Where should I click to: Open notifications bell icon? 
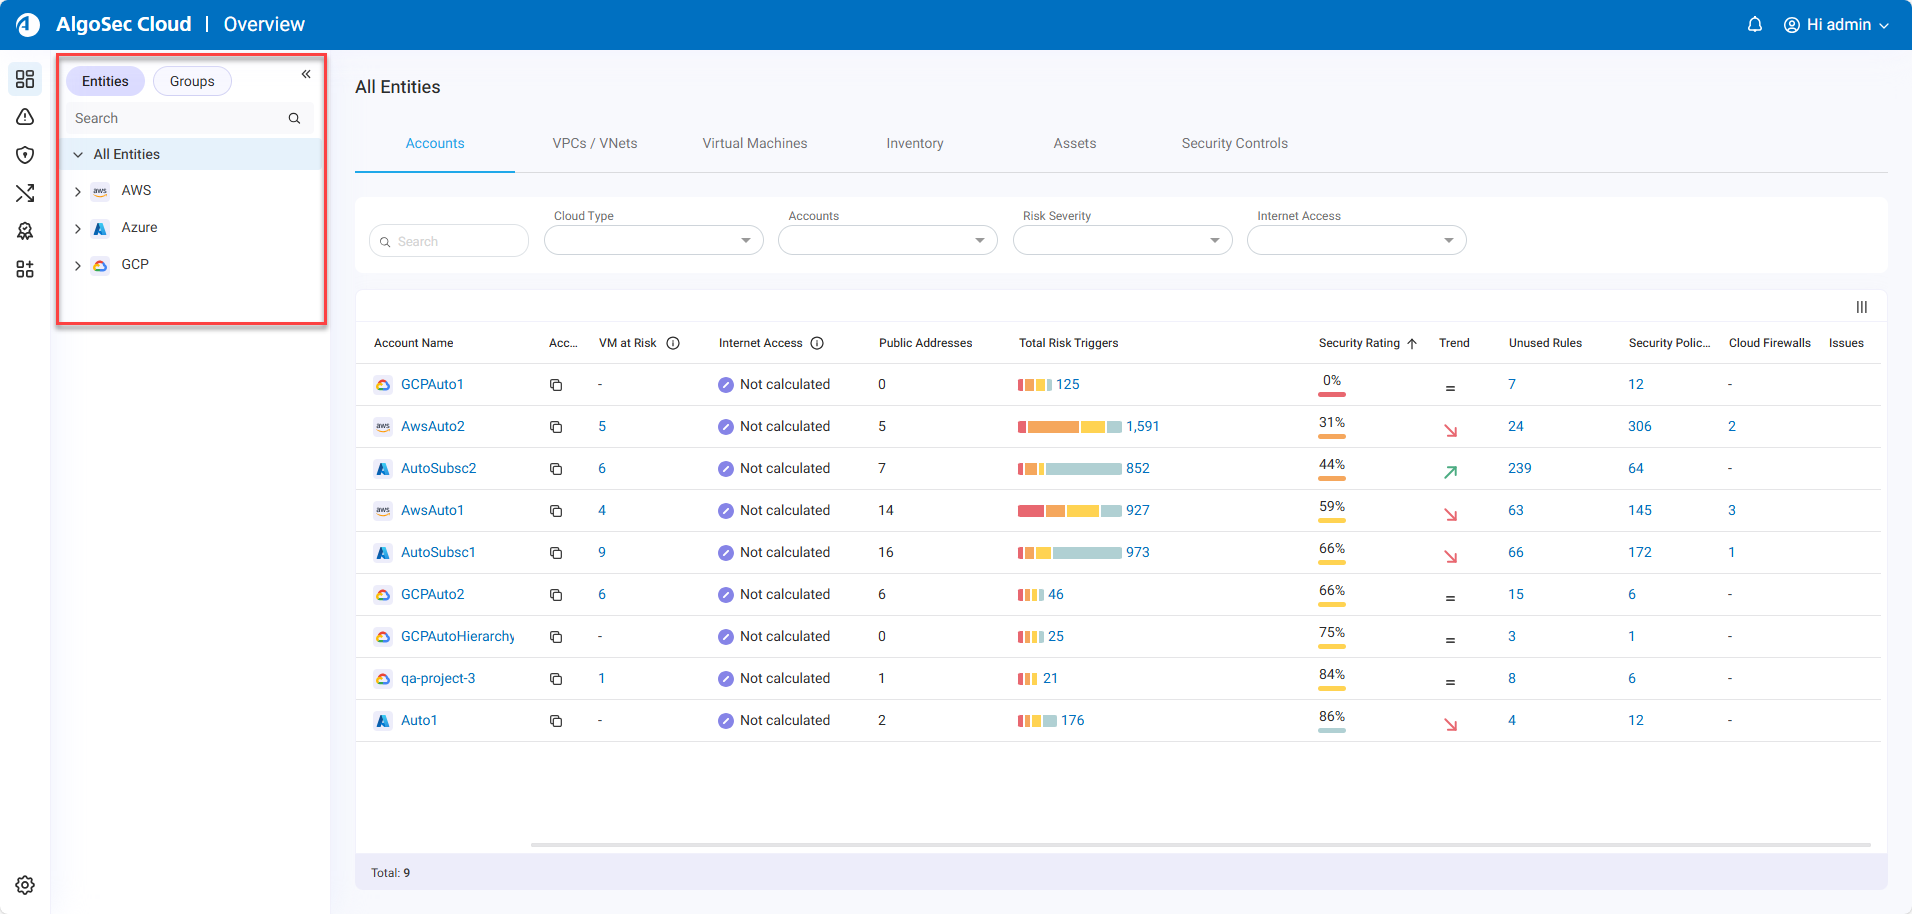[1754, 25]
